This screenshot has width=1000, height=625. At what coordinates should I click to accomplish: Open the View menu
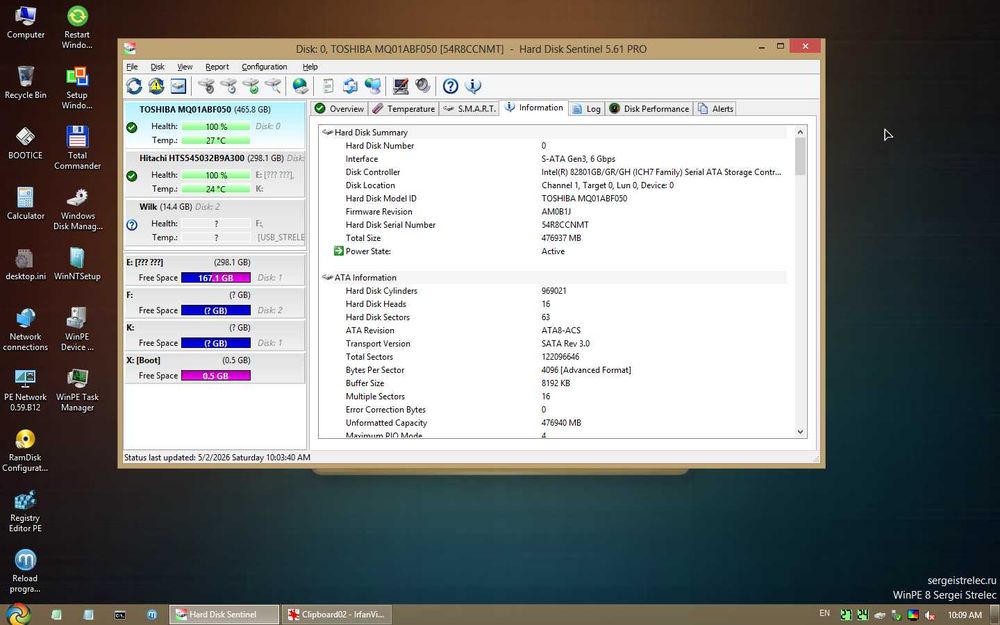tap(185, 67)
